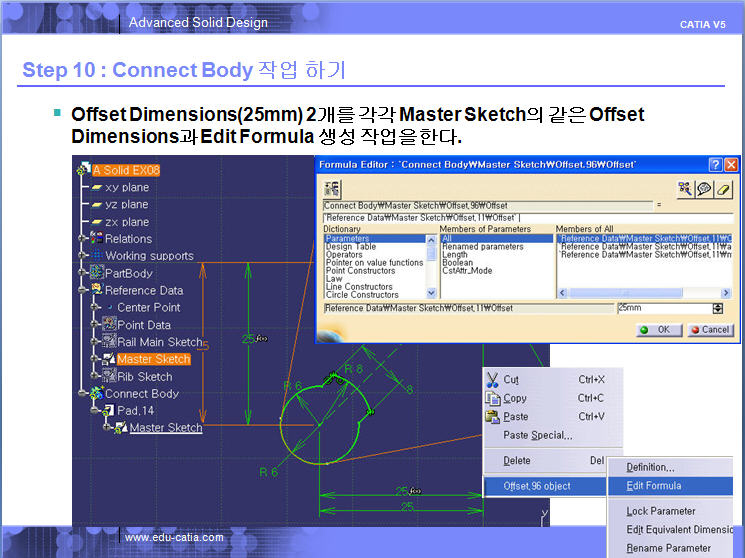
Task: Click the tree links icon left of comment icon
Action: tap(684, 188)
